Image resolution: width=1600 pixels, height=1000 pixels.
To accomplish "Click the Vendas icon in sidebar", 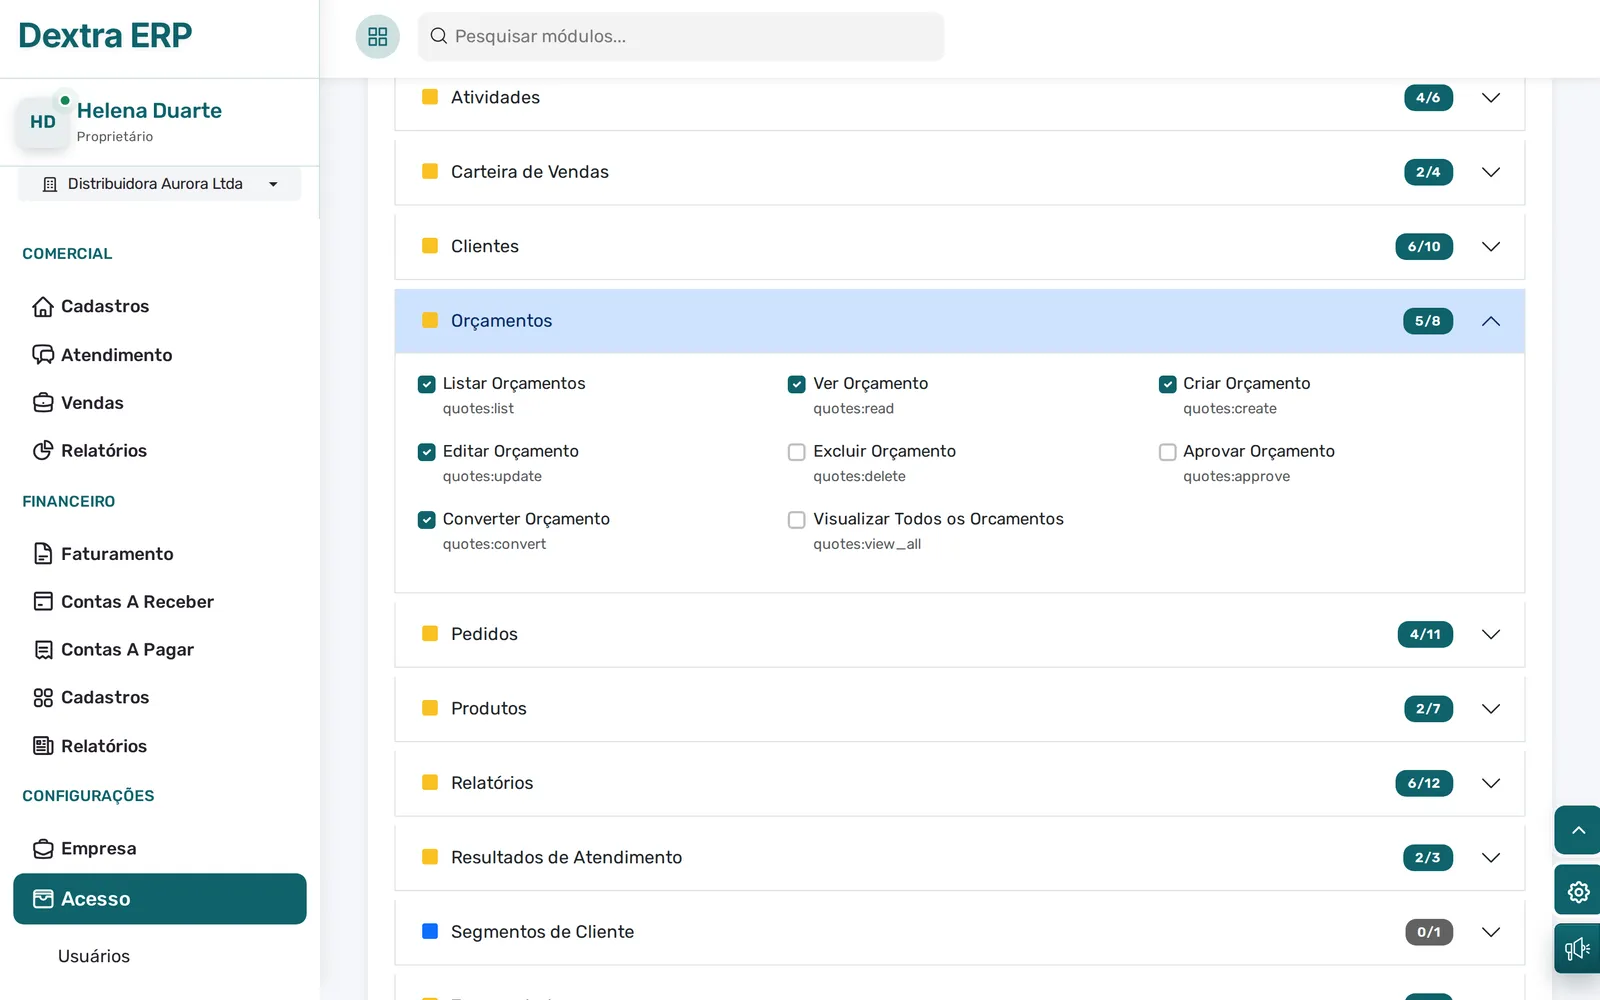I will click(43, 402).
